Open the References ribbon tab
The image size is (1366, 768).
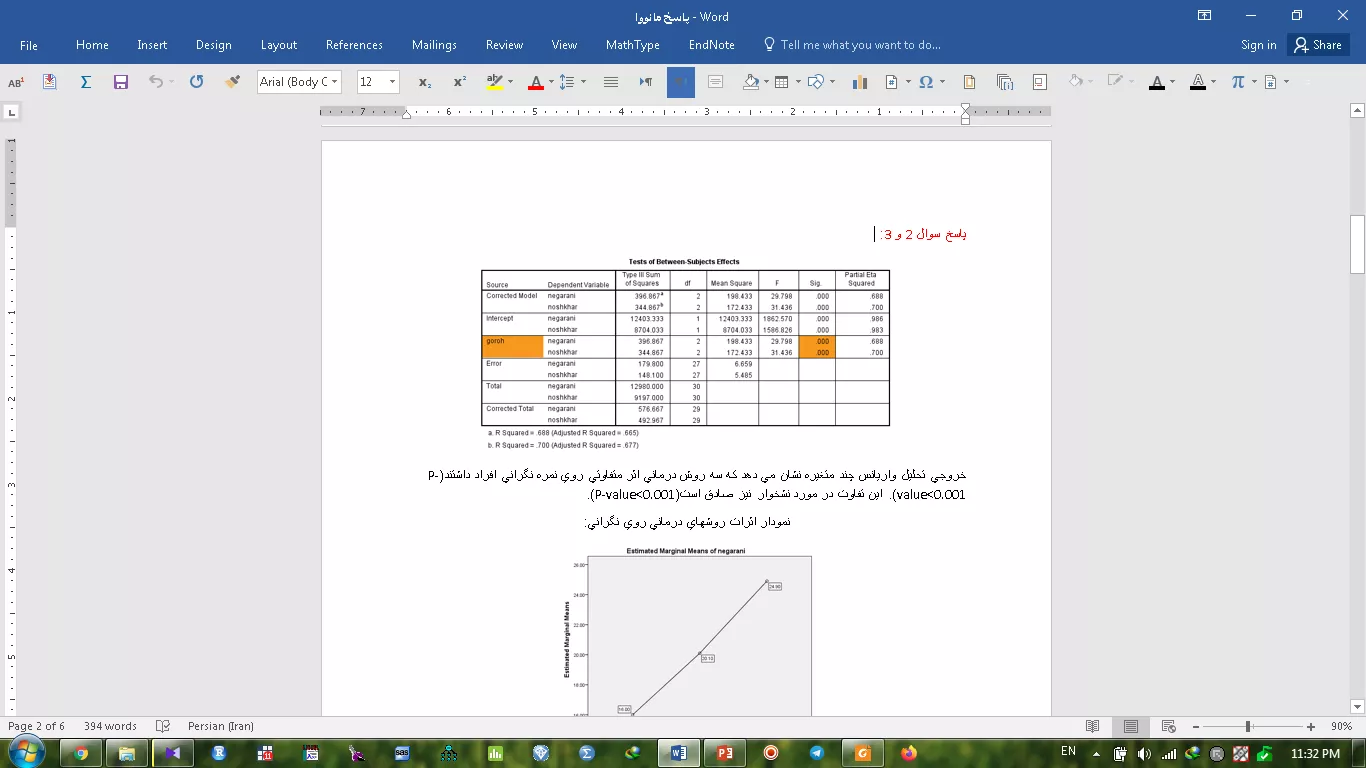354,45
